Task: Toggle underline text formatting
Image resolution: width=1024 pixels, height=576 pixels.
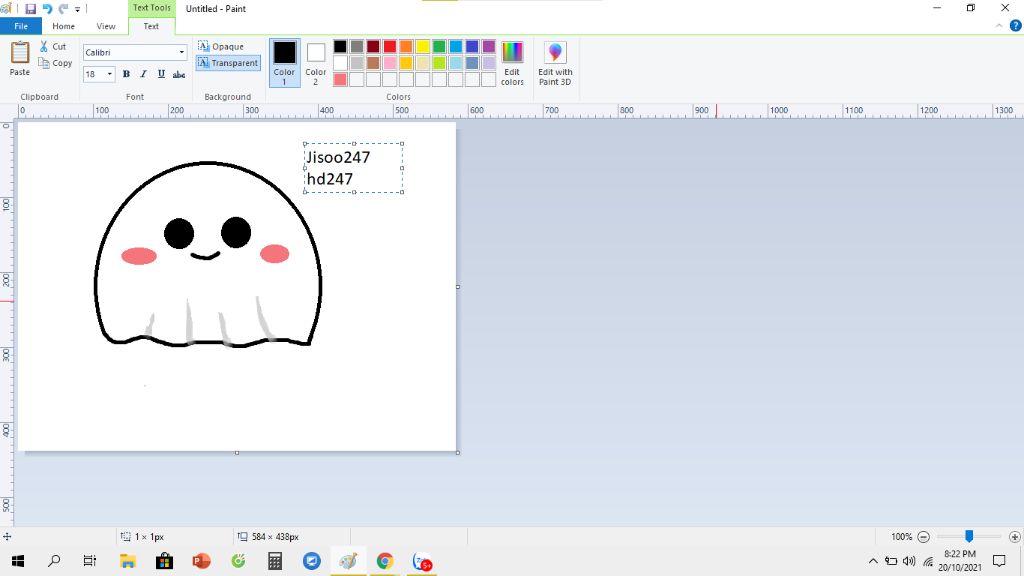Action: click(x=161, y=74)
